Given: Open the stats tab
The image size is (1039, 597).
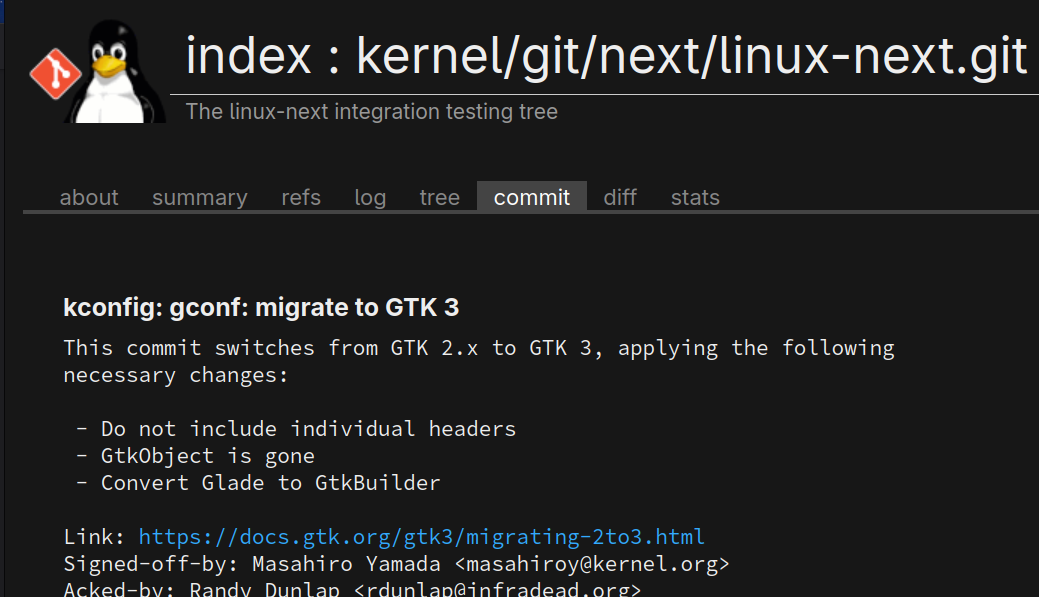Looking at the screenshot, I should coord(695,197).
